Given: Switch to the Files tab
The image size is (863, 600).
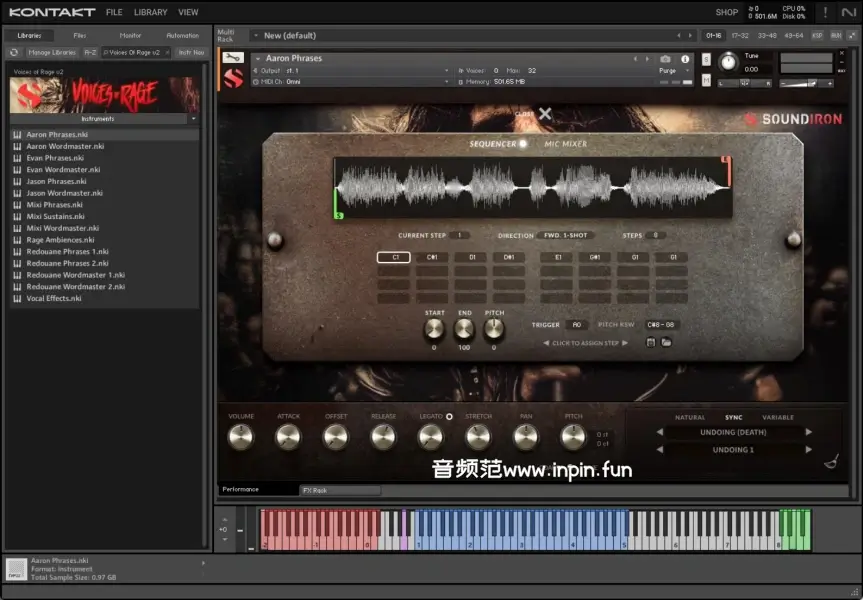Looking at the screenshot, I should [x=80, y=35].
